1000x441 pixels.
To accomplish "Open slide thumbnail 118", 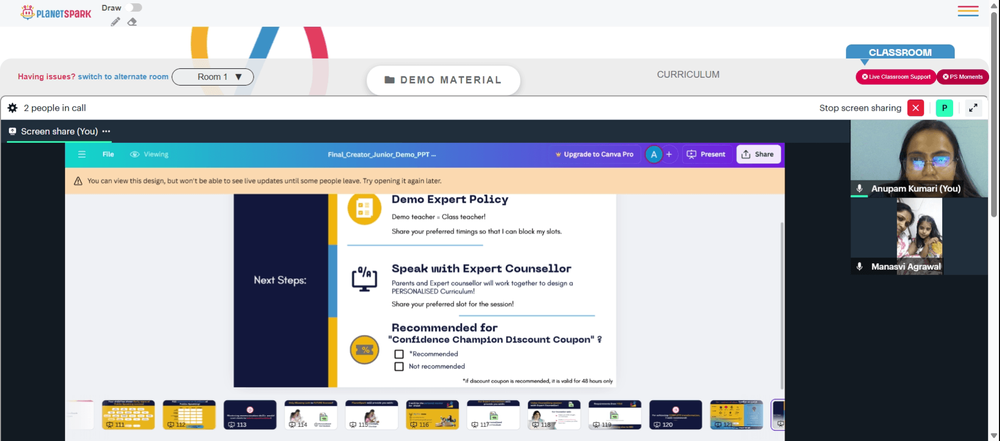I will tap(554, 415).
